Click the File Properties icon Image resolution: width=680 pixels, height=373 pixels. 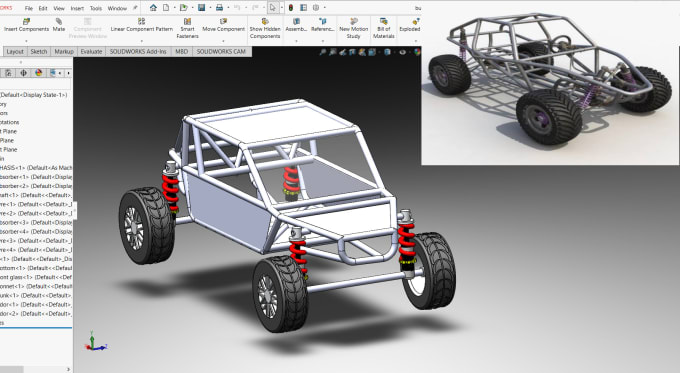[304, 8]
